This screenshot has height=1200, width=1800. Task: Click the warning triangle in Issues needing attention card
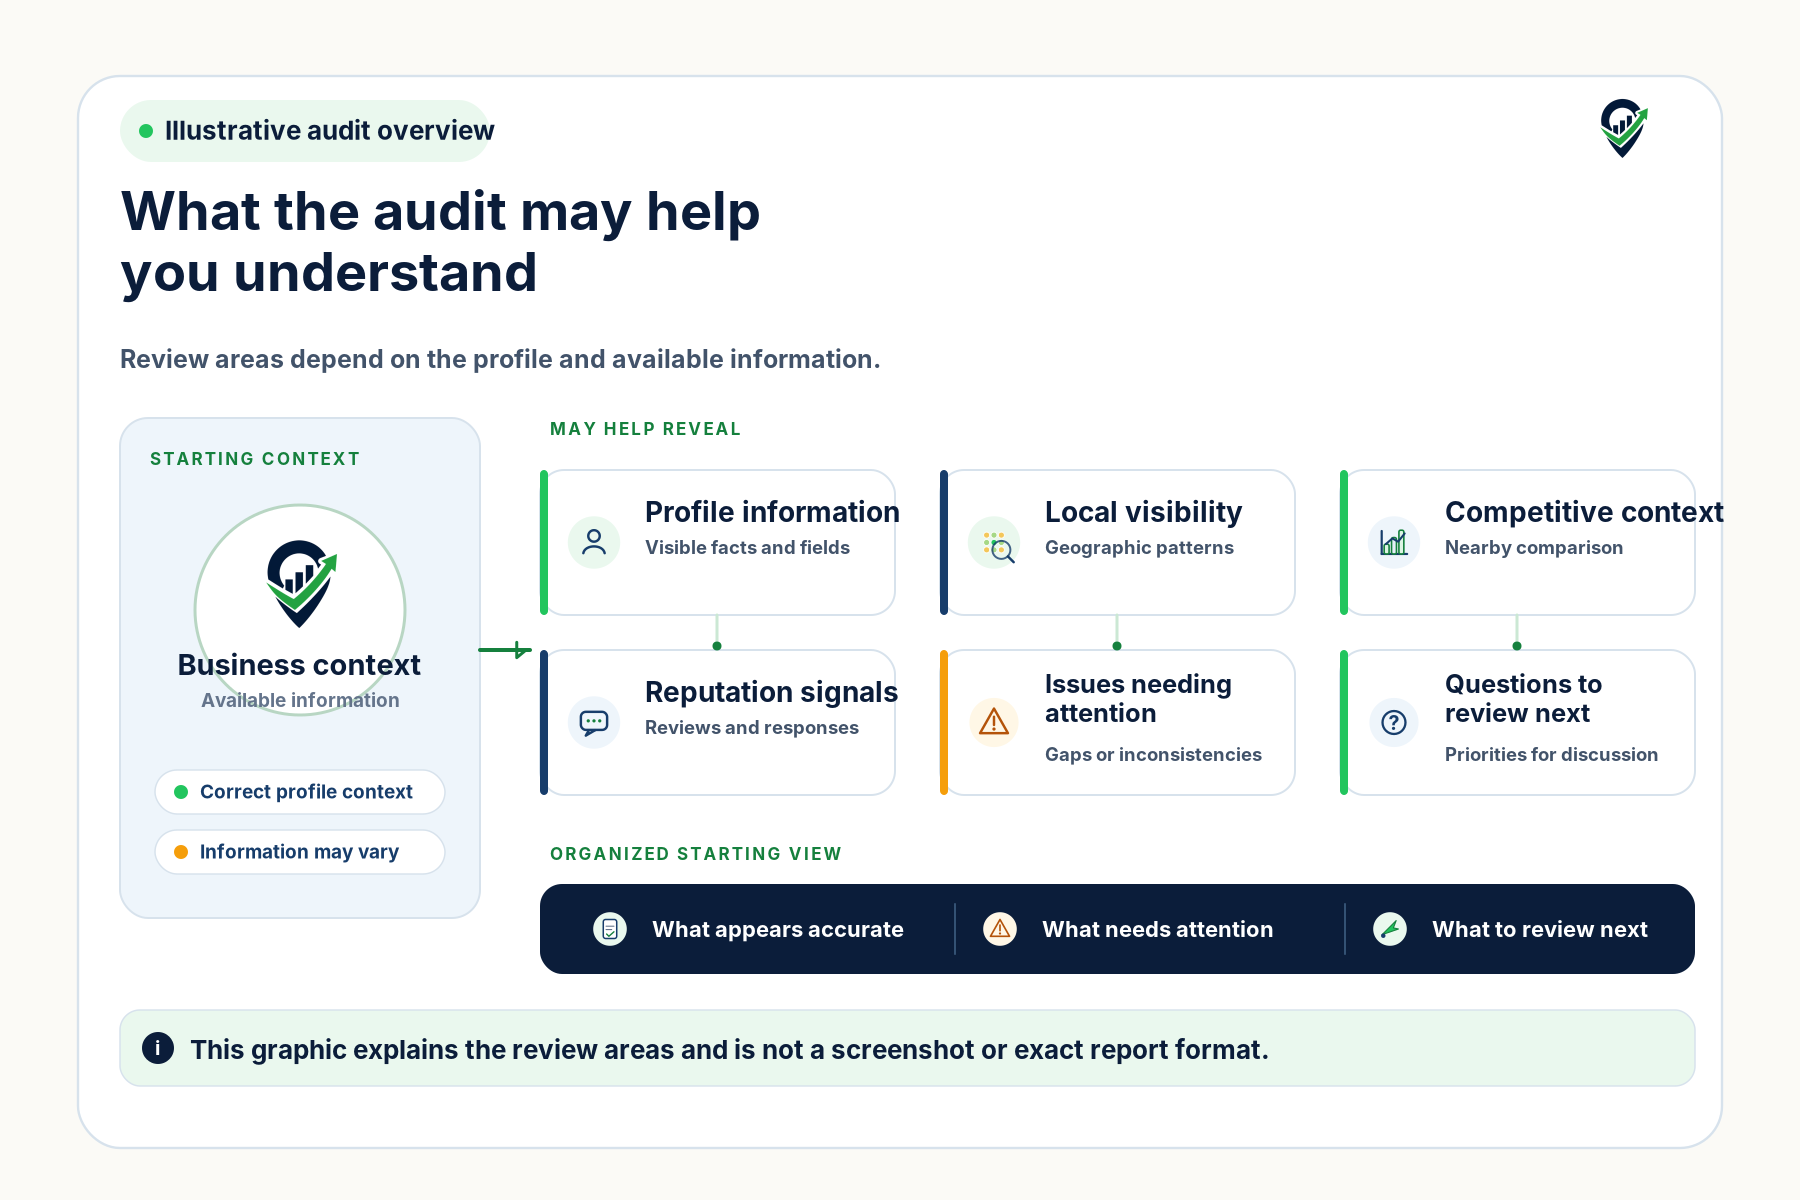pos(994,722)
